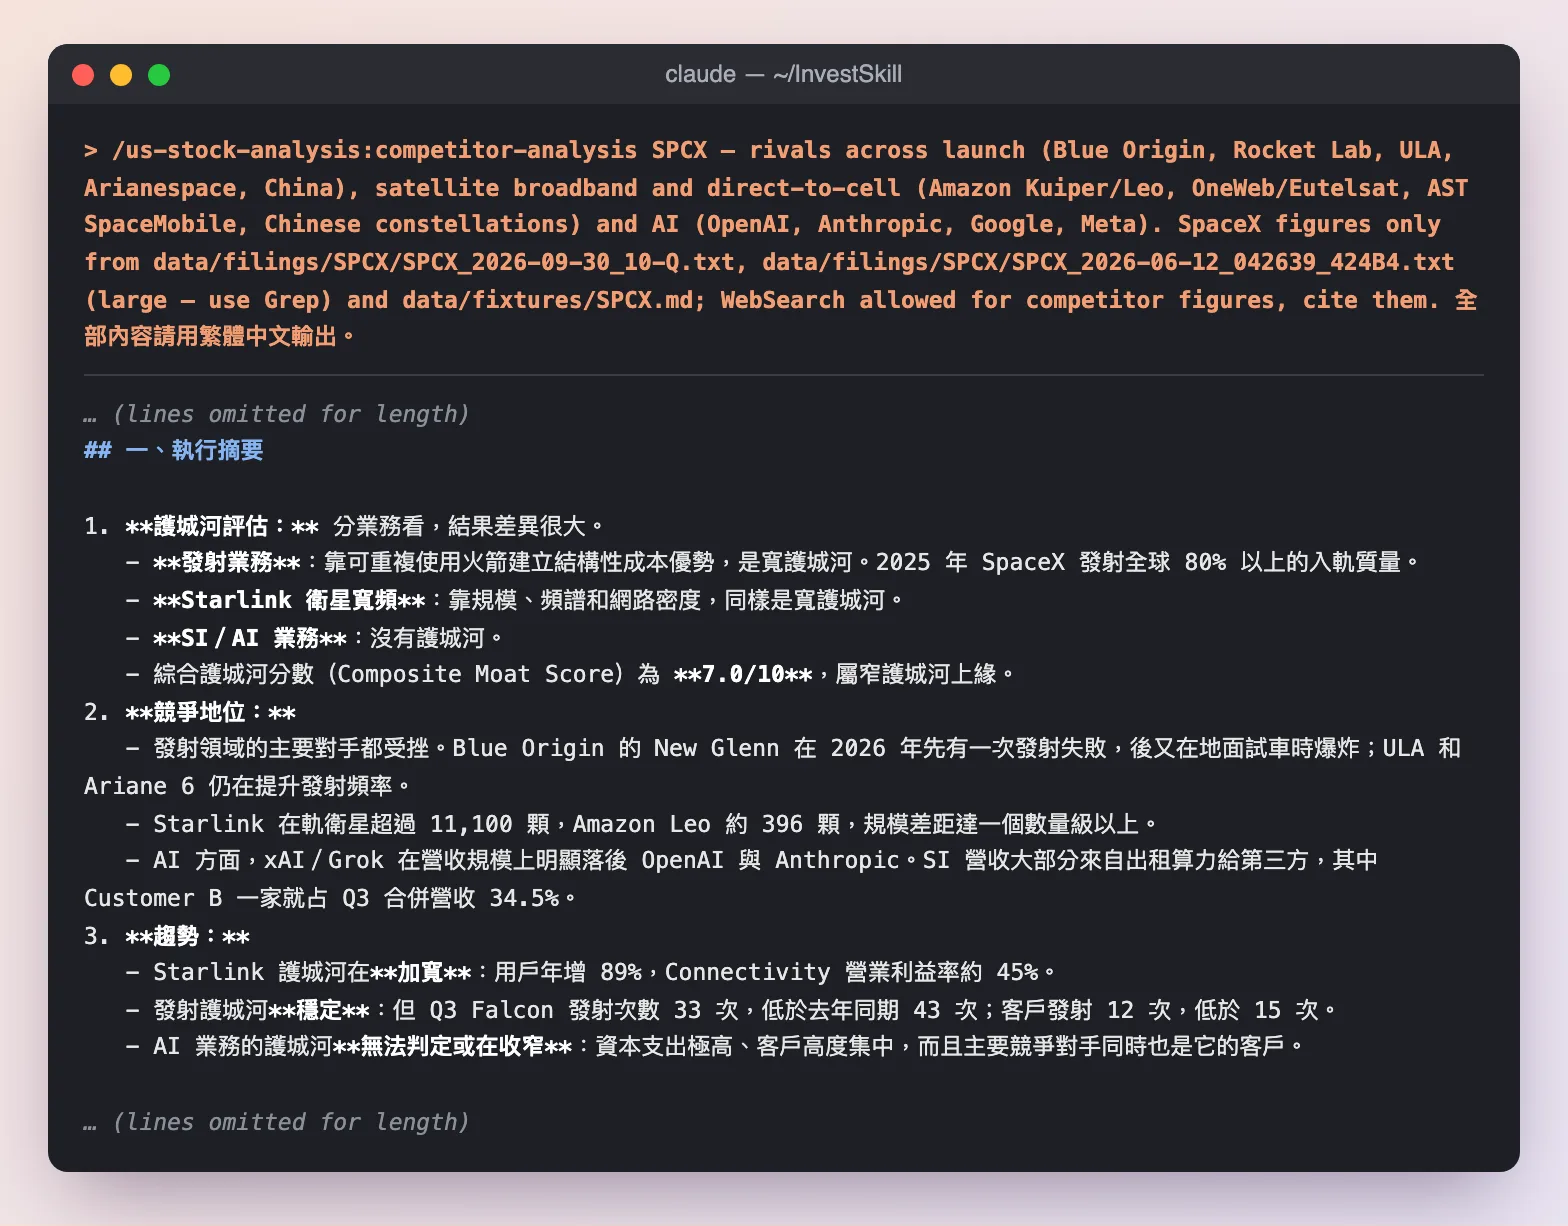Click the '**加寬**' Starlink trend text

(421, 972)
